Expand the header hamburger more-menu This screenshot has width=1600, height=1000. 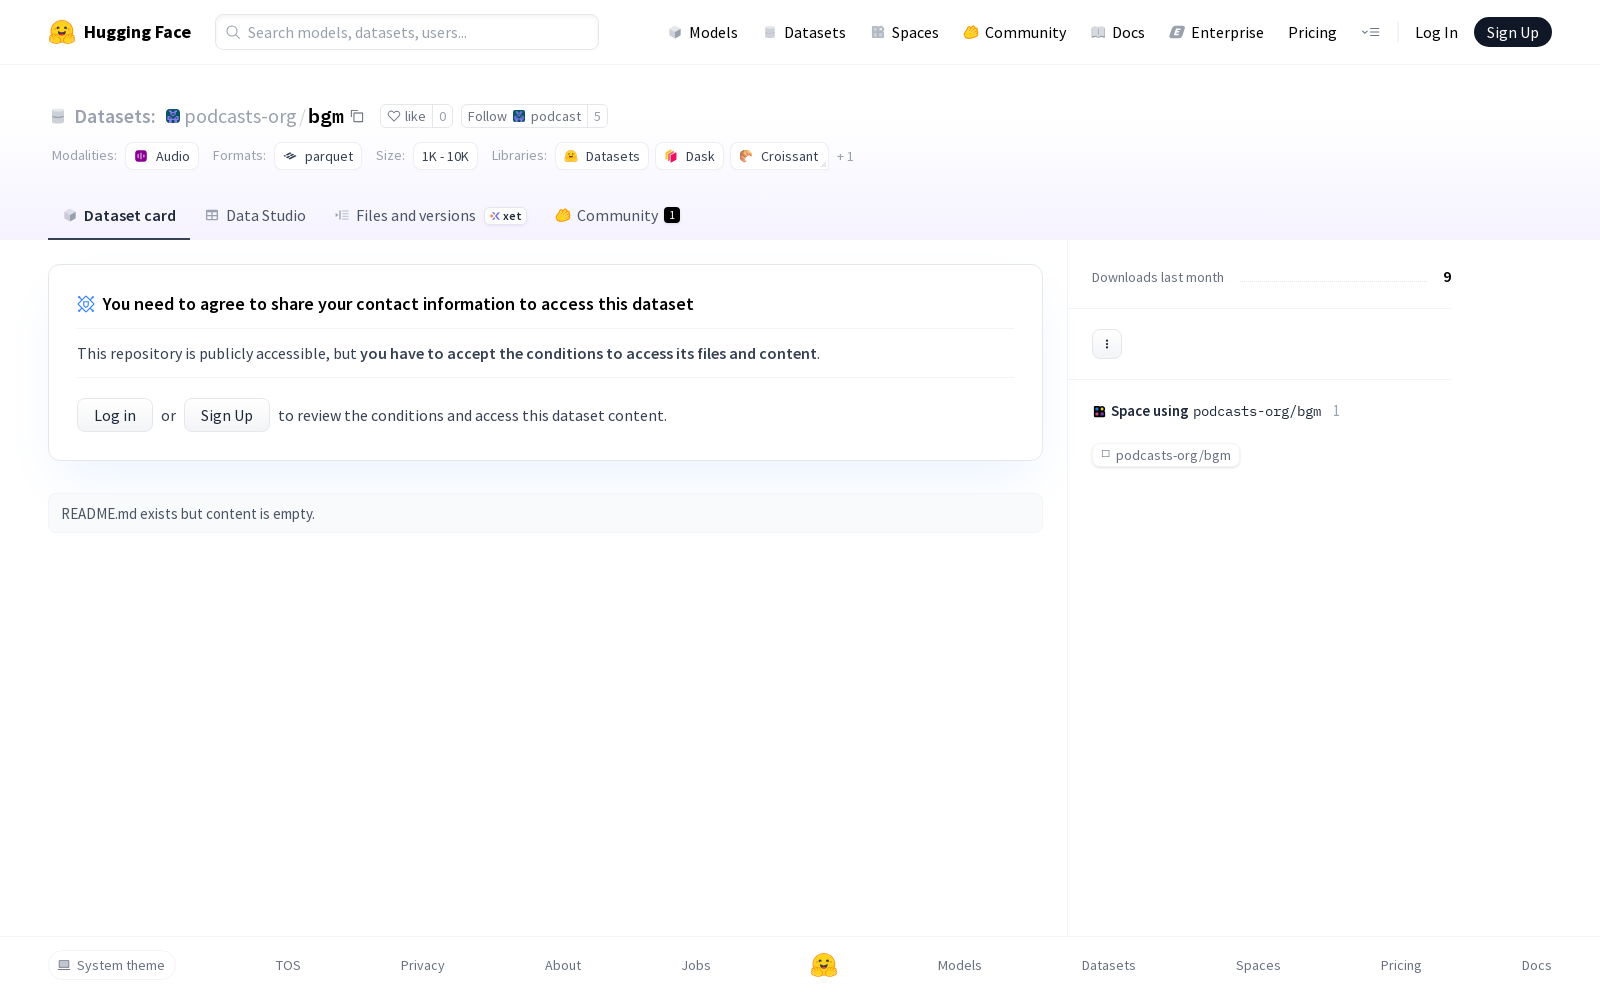[x=1370, y=32]
